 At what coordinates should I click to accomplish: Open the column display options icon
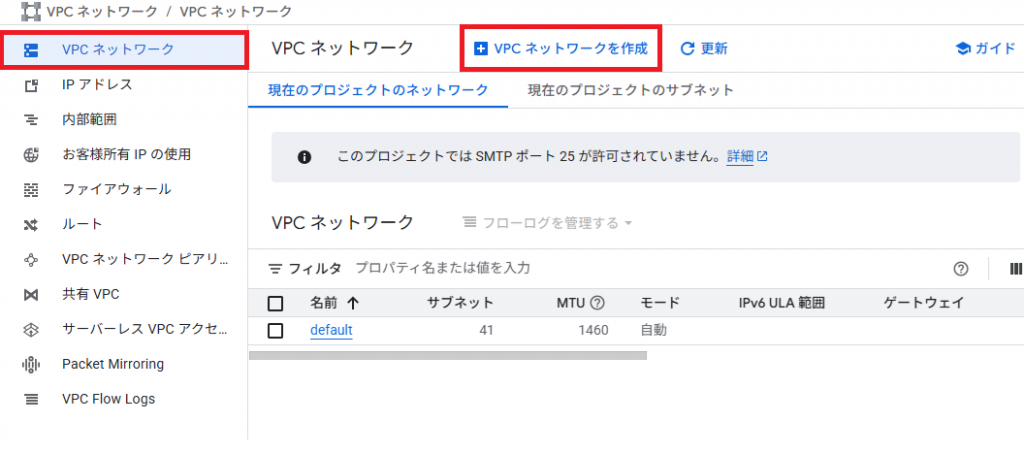click(x=1015, y=268)
